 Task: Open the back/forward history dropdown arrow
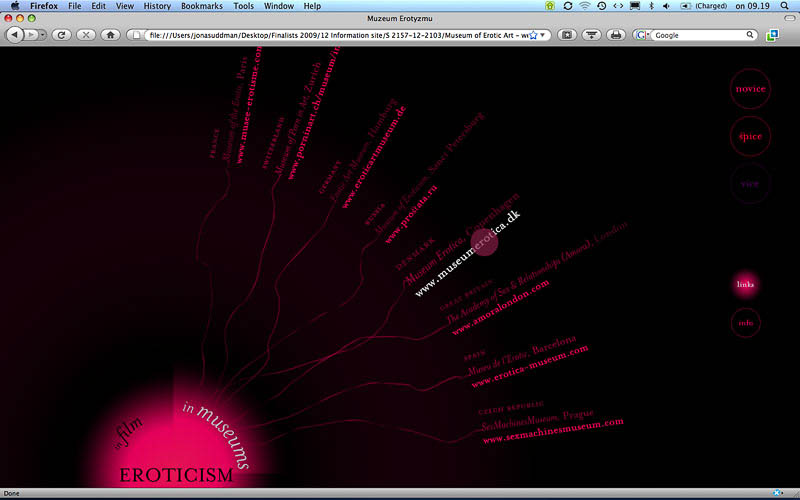(42, 35)
